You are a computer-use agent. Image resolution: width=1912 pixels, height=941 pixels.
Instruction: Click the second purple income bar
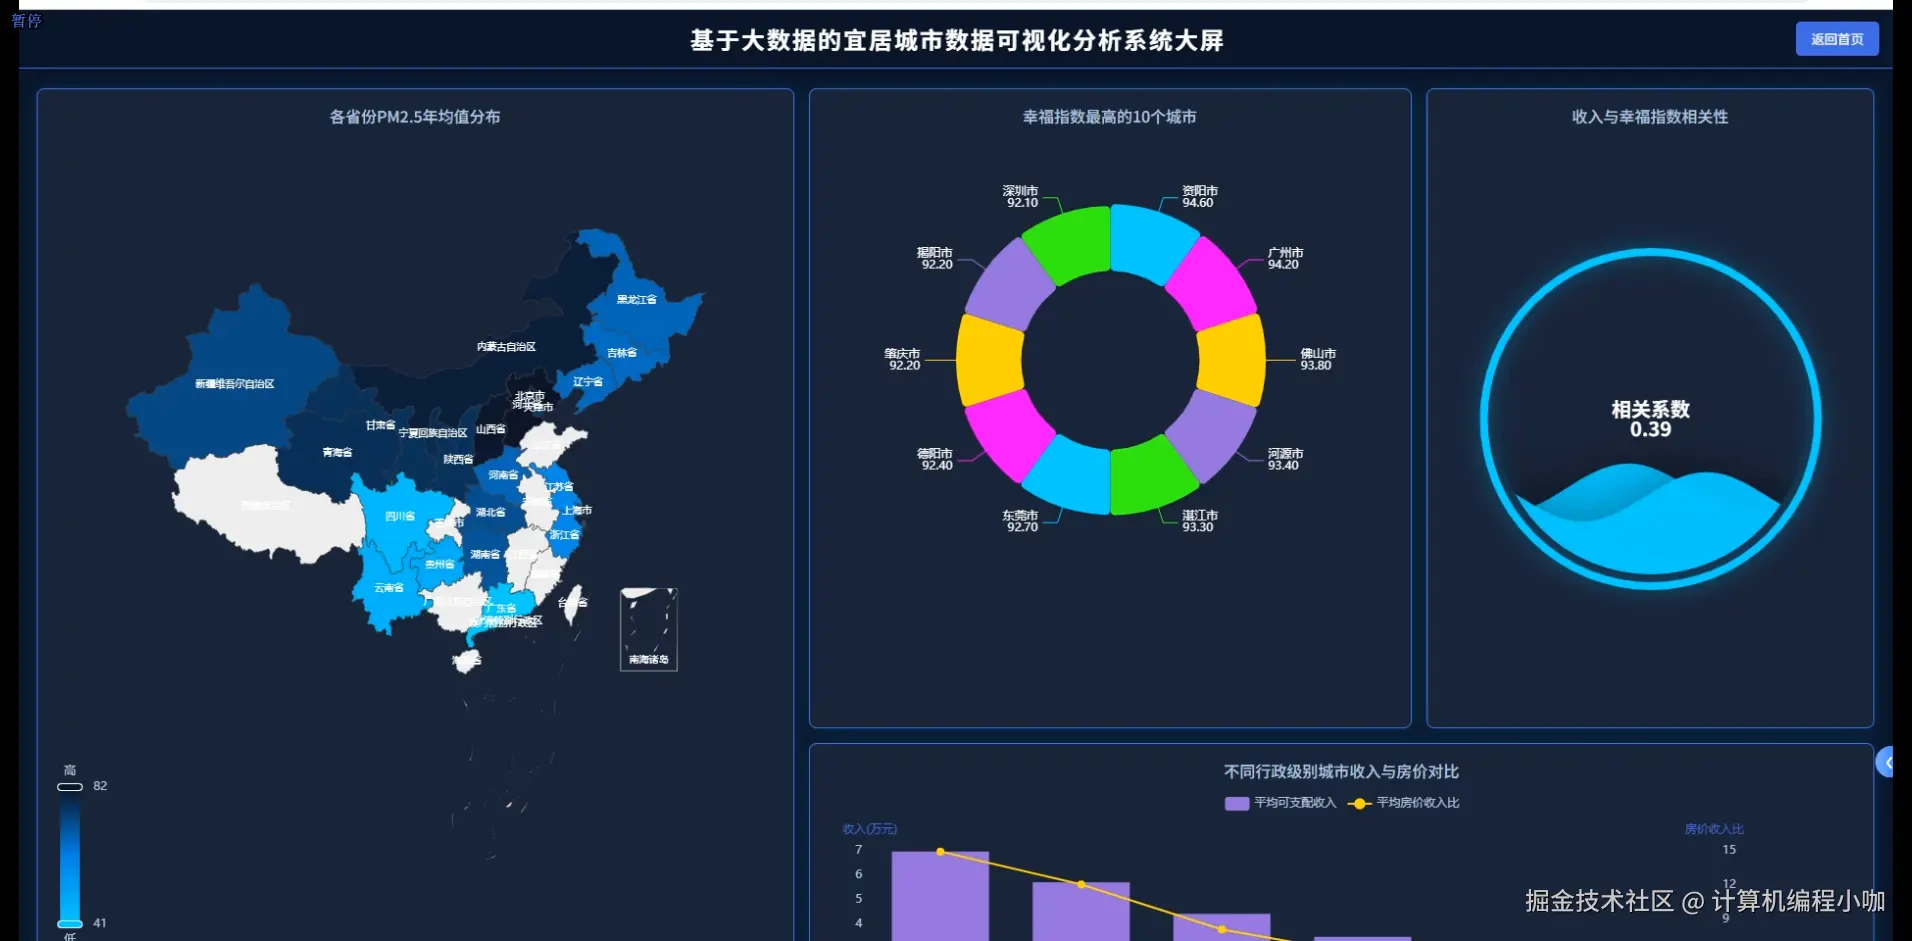coord(1081,911)
